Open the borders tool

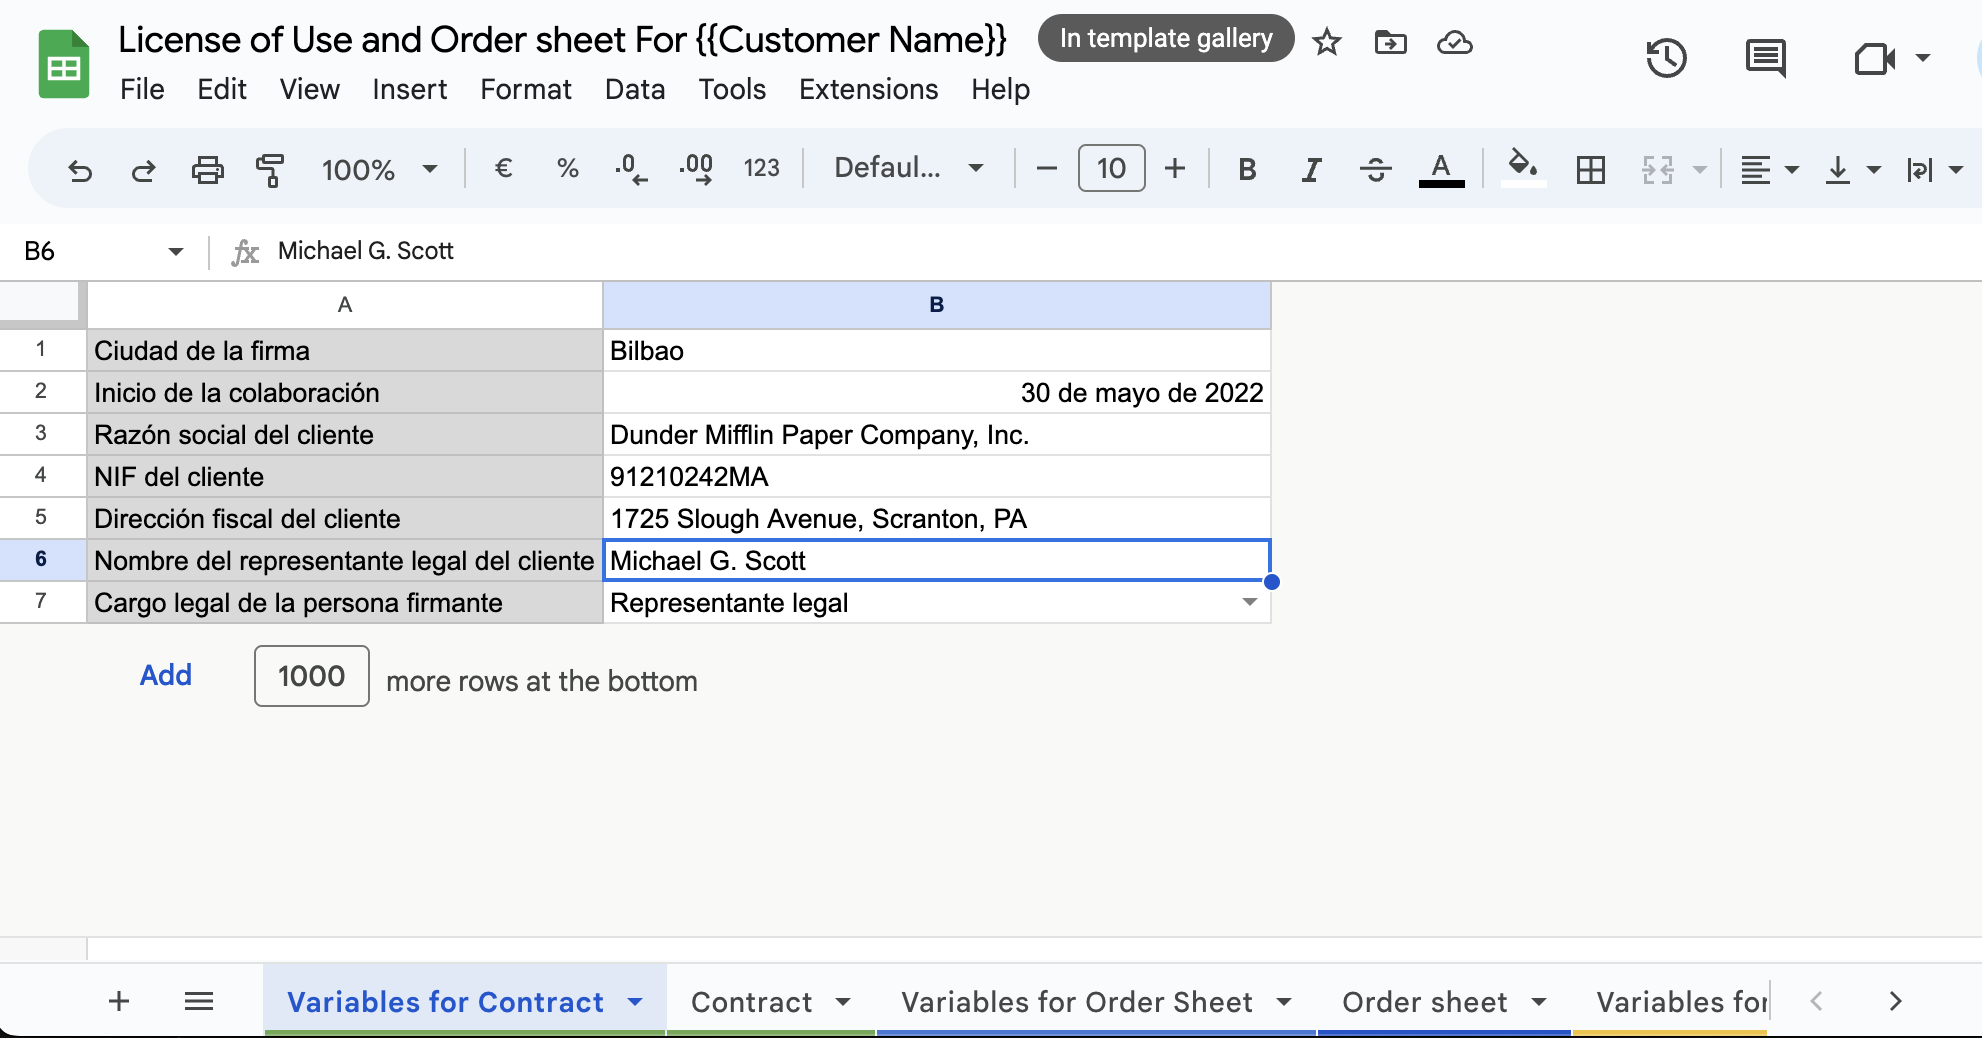pos(1590,170)
